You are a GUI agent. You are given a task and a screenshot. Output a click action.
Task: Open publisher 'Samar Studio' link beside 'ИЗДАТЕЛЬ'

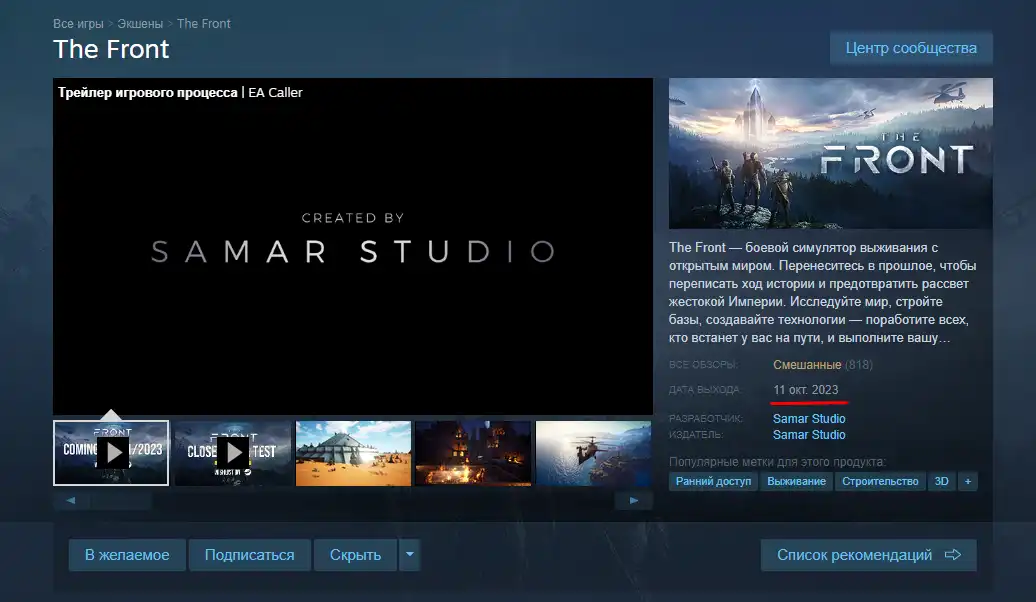click(809, 435)
